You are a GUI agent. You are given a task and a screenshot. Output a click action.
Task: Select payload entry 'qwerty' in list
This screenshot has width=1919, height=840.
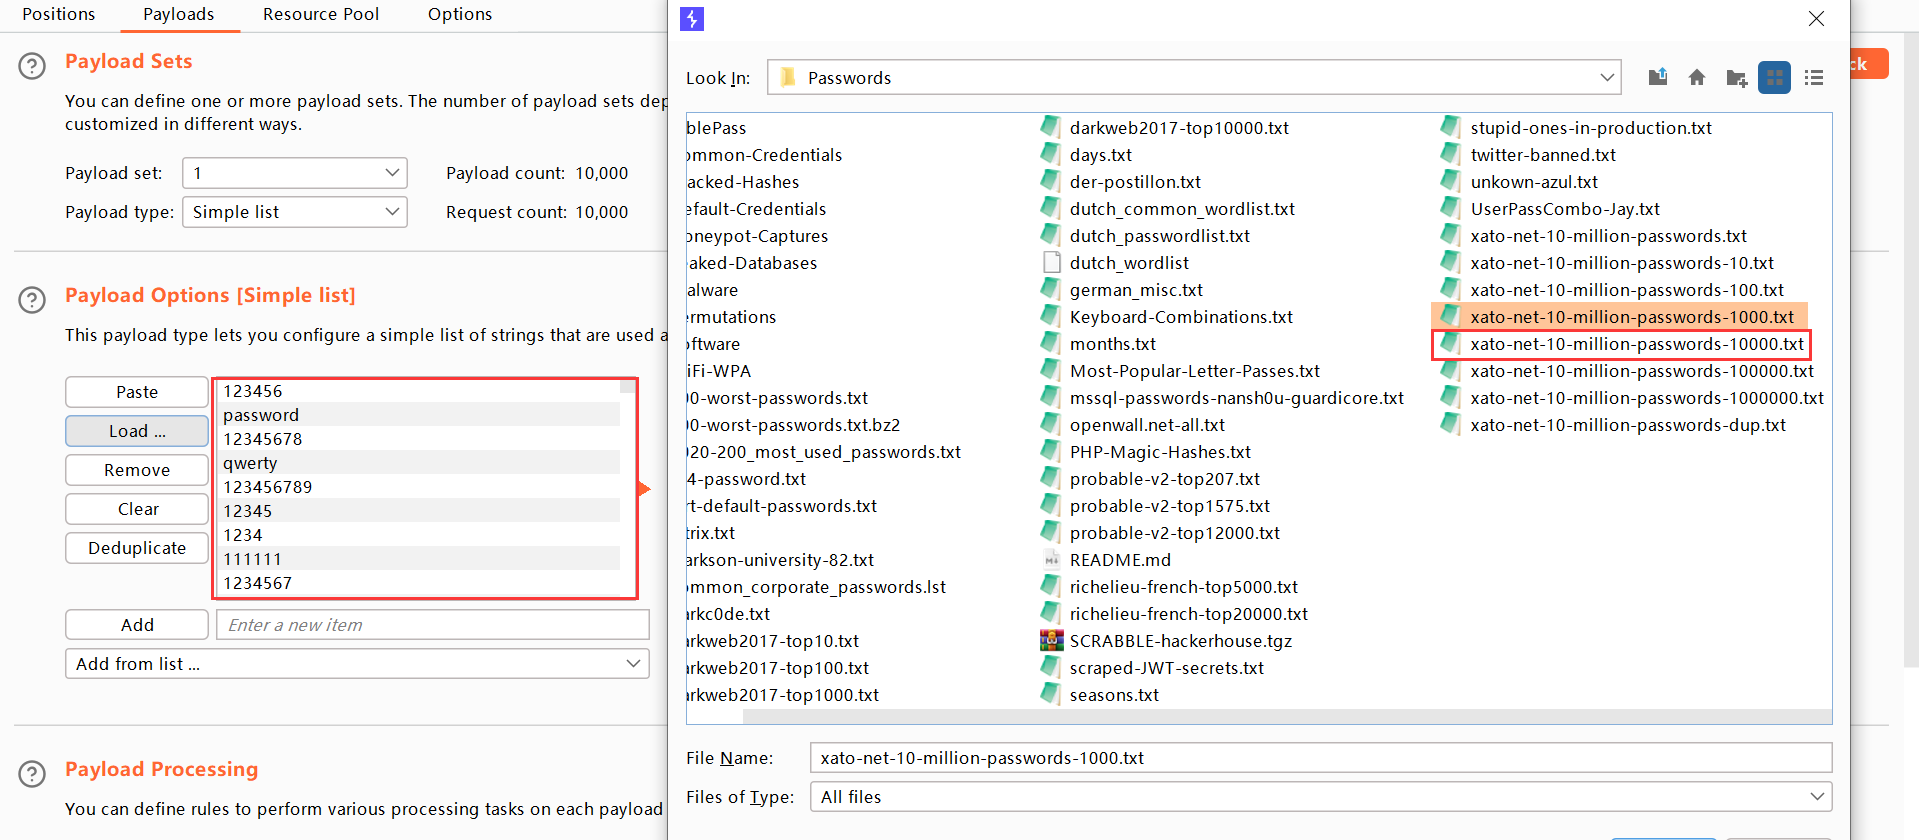click(x=419, y=463)
